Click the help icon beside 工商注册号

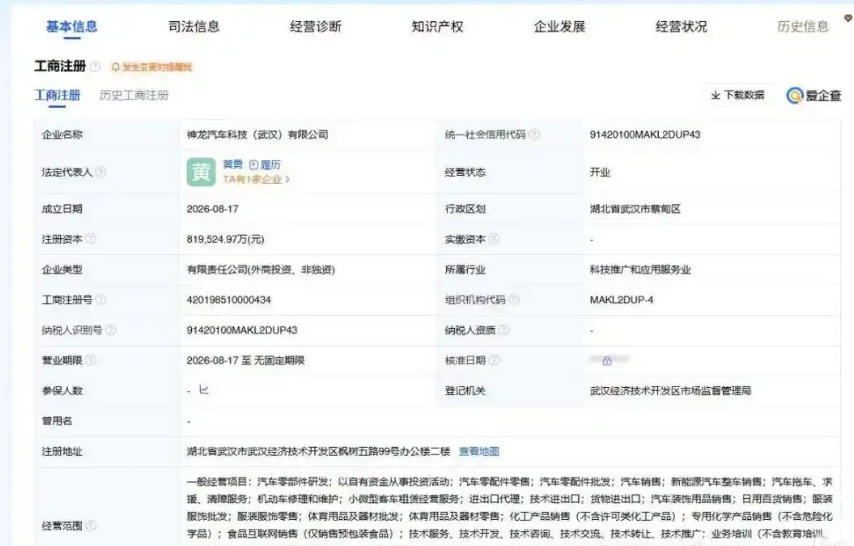(x=101, y=299)
